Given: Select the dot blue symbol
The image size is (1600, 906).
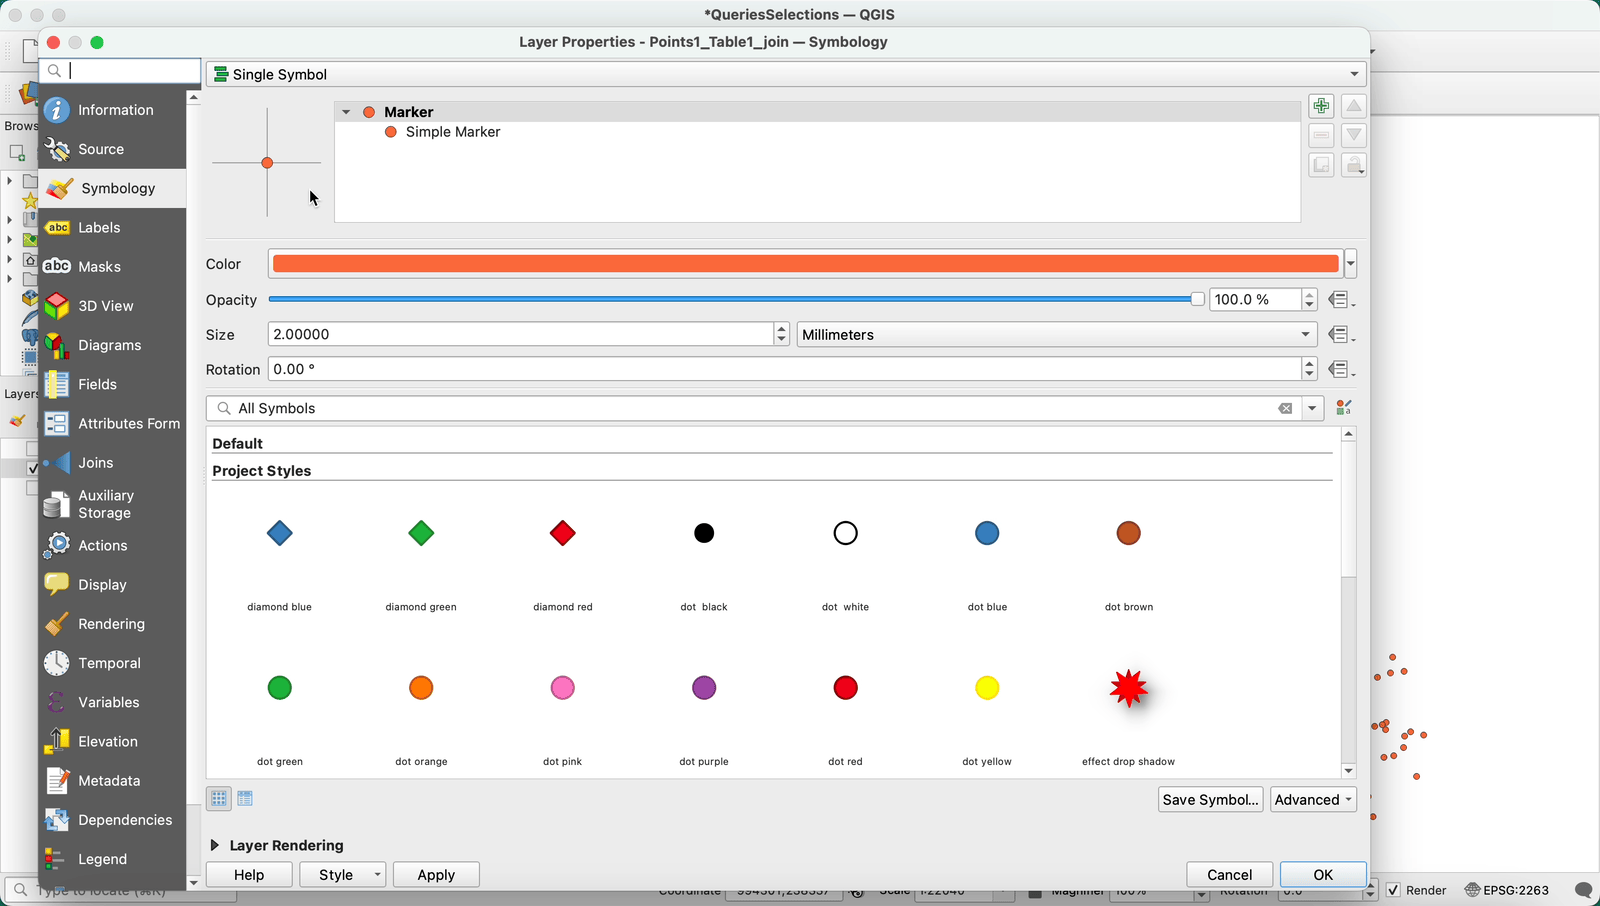Looking at the screenshot, I should click(987, 533).
